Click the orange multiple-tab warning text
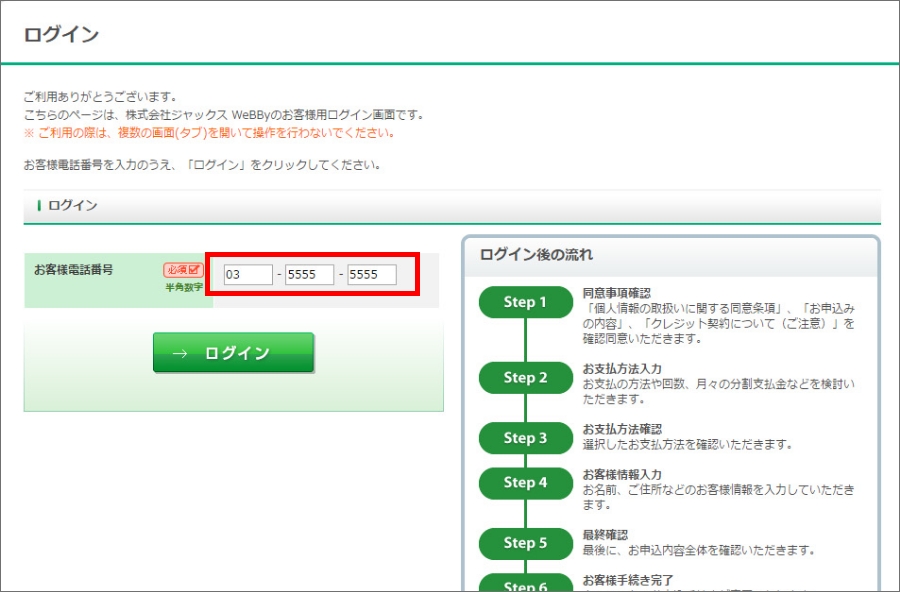 click(209, 132)
